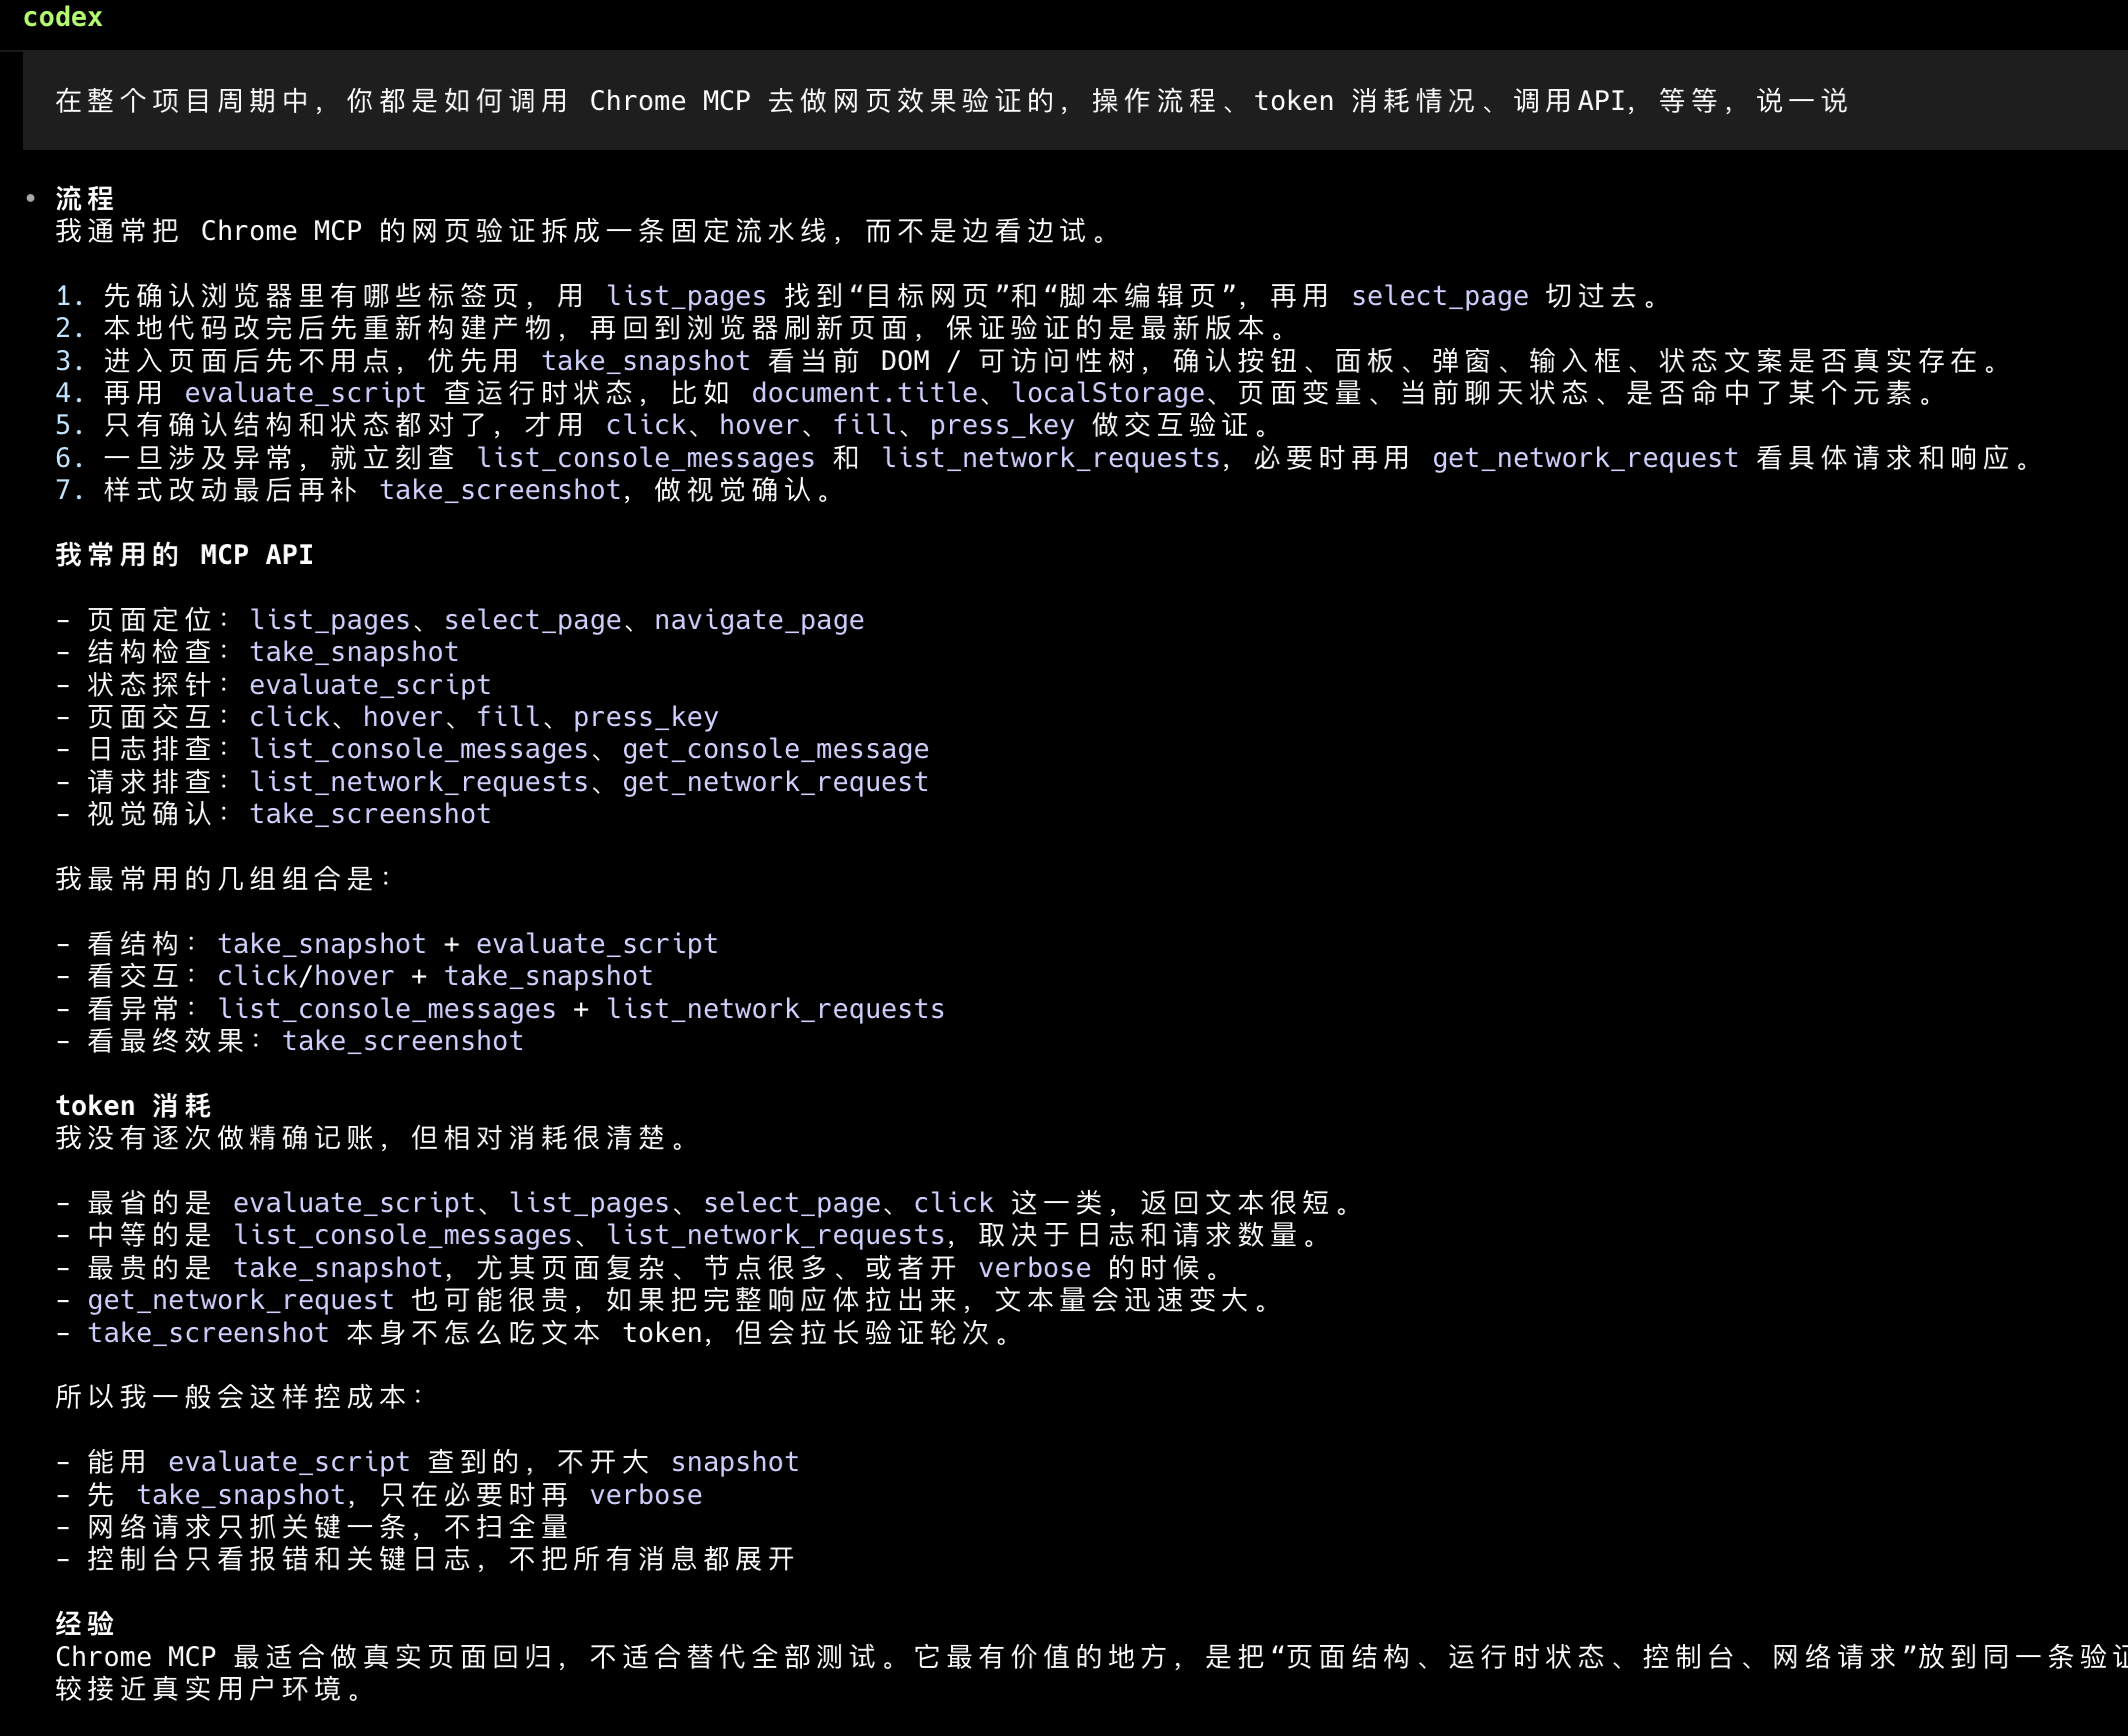Click localStorage in step 4

click(1108, 393)
